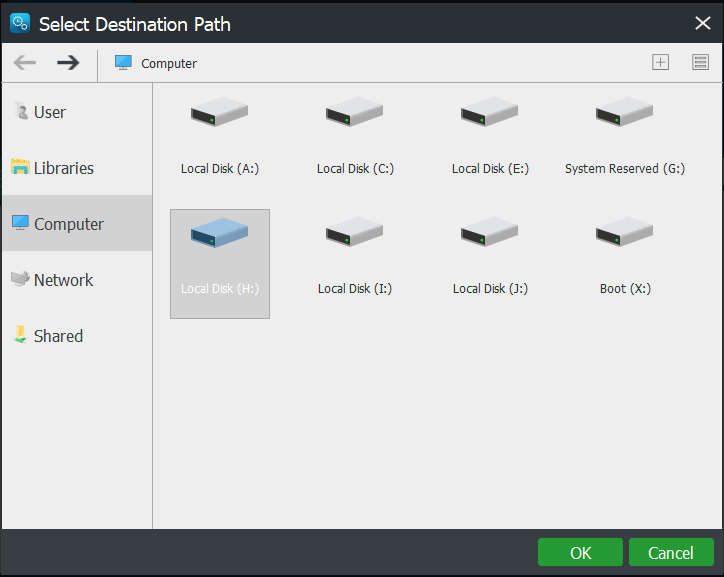Select Boot (X:) drive icon
724x577 pixels.
(624, 232)
